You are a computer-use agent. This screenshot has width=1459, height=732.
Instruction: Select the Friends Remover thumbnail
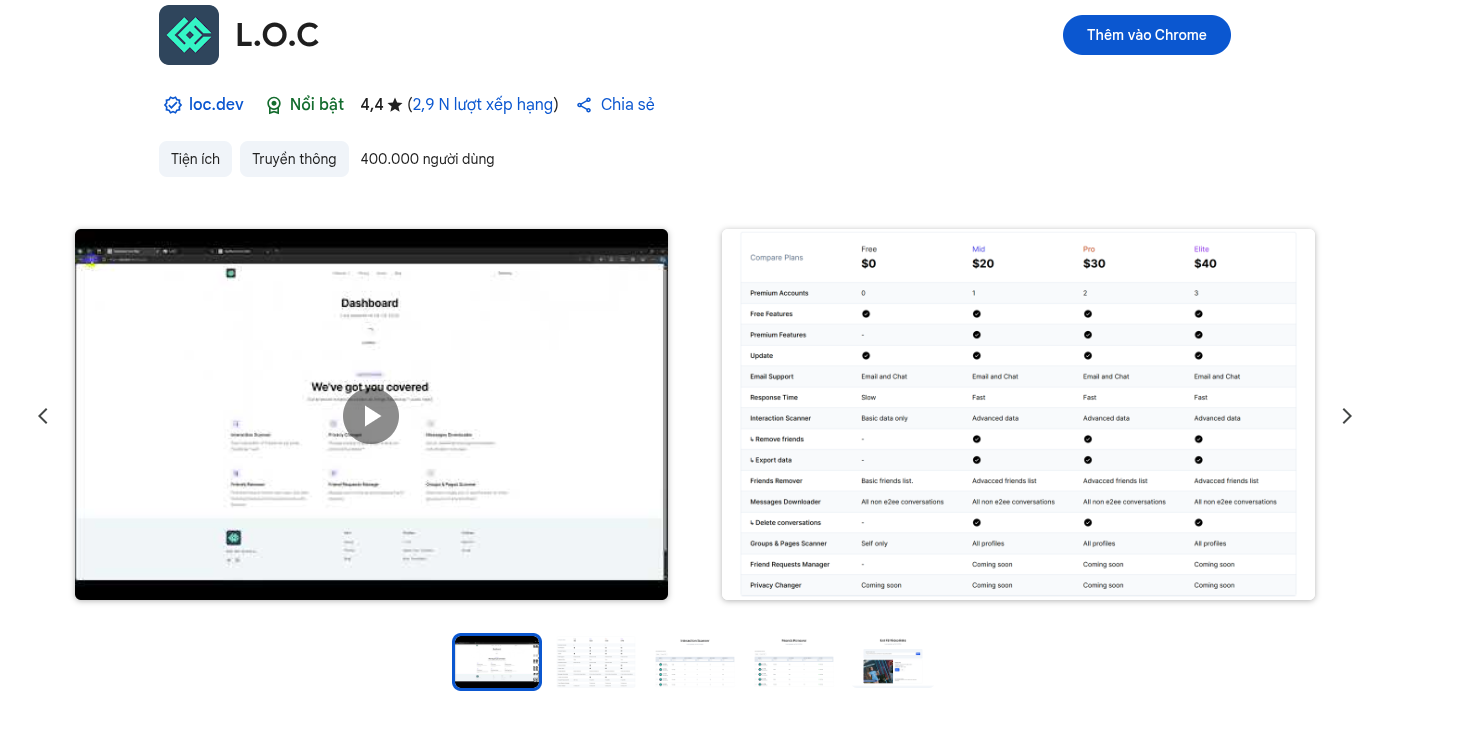794,662
